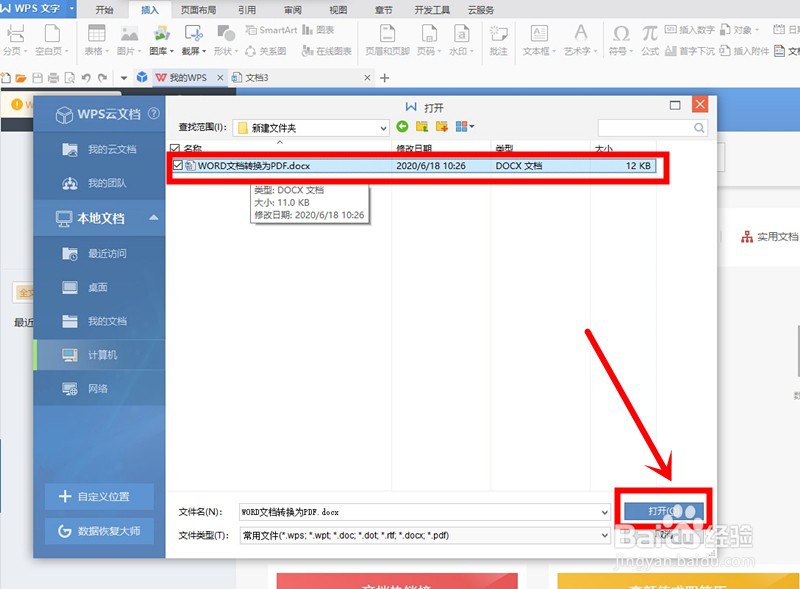Switch to the 审阅 ribbon tab
Viewport: 800px width, 589px height.
(x=293, y=10)
